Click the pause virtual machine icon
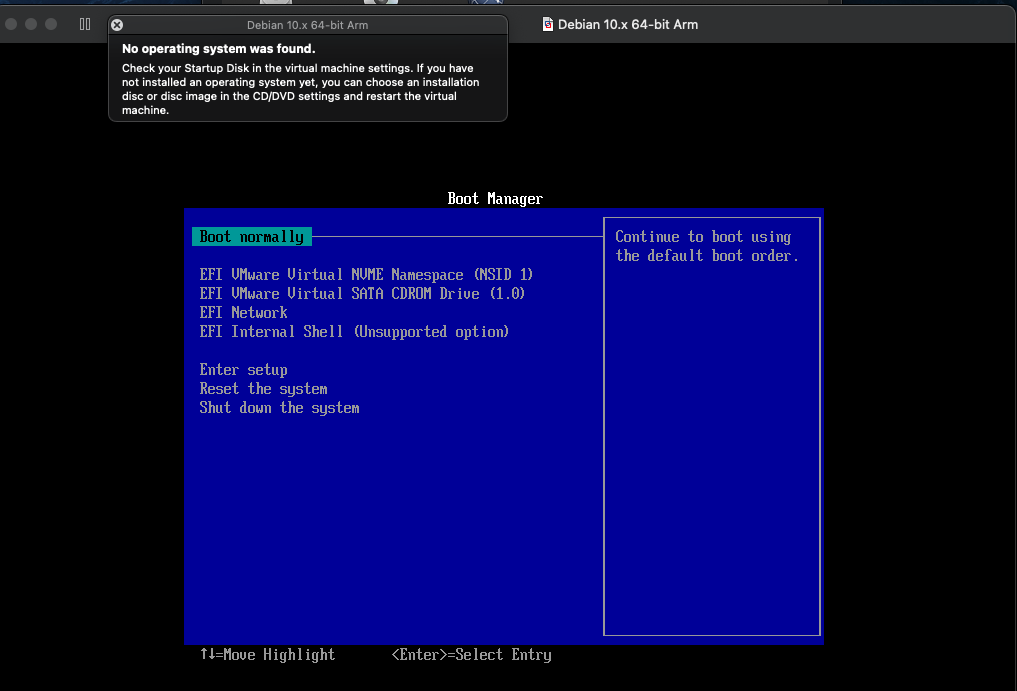Screen dimensions: 1017x691 point(85,24)
